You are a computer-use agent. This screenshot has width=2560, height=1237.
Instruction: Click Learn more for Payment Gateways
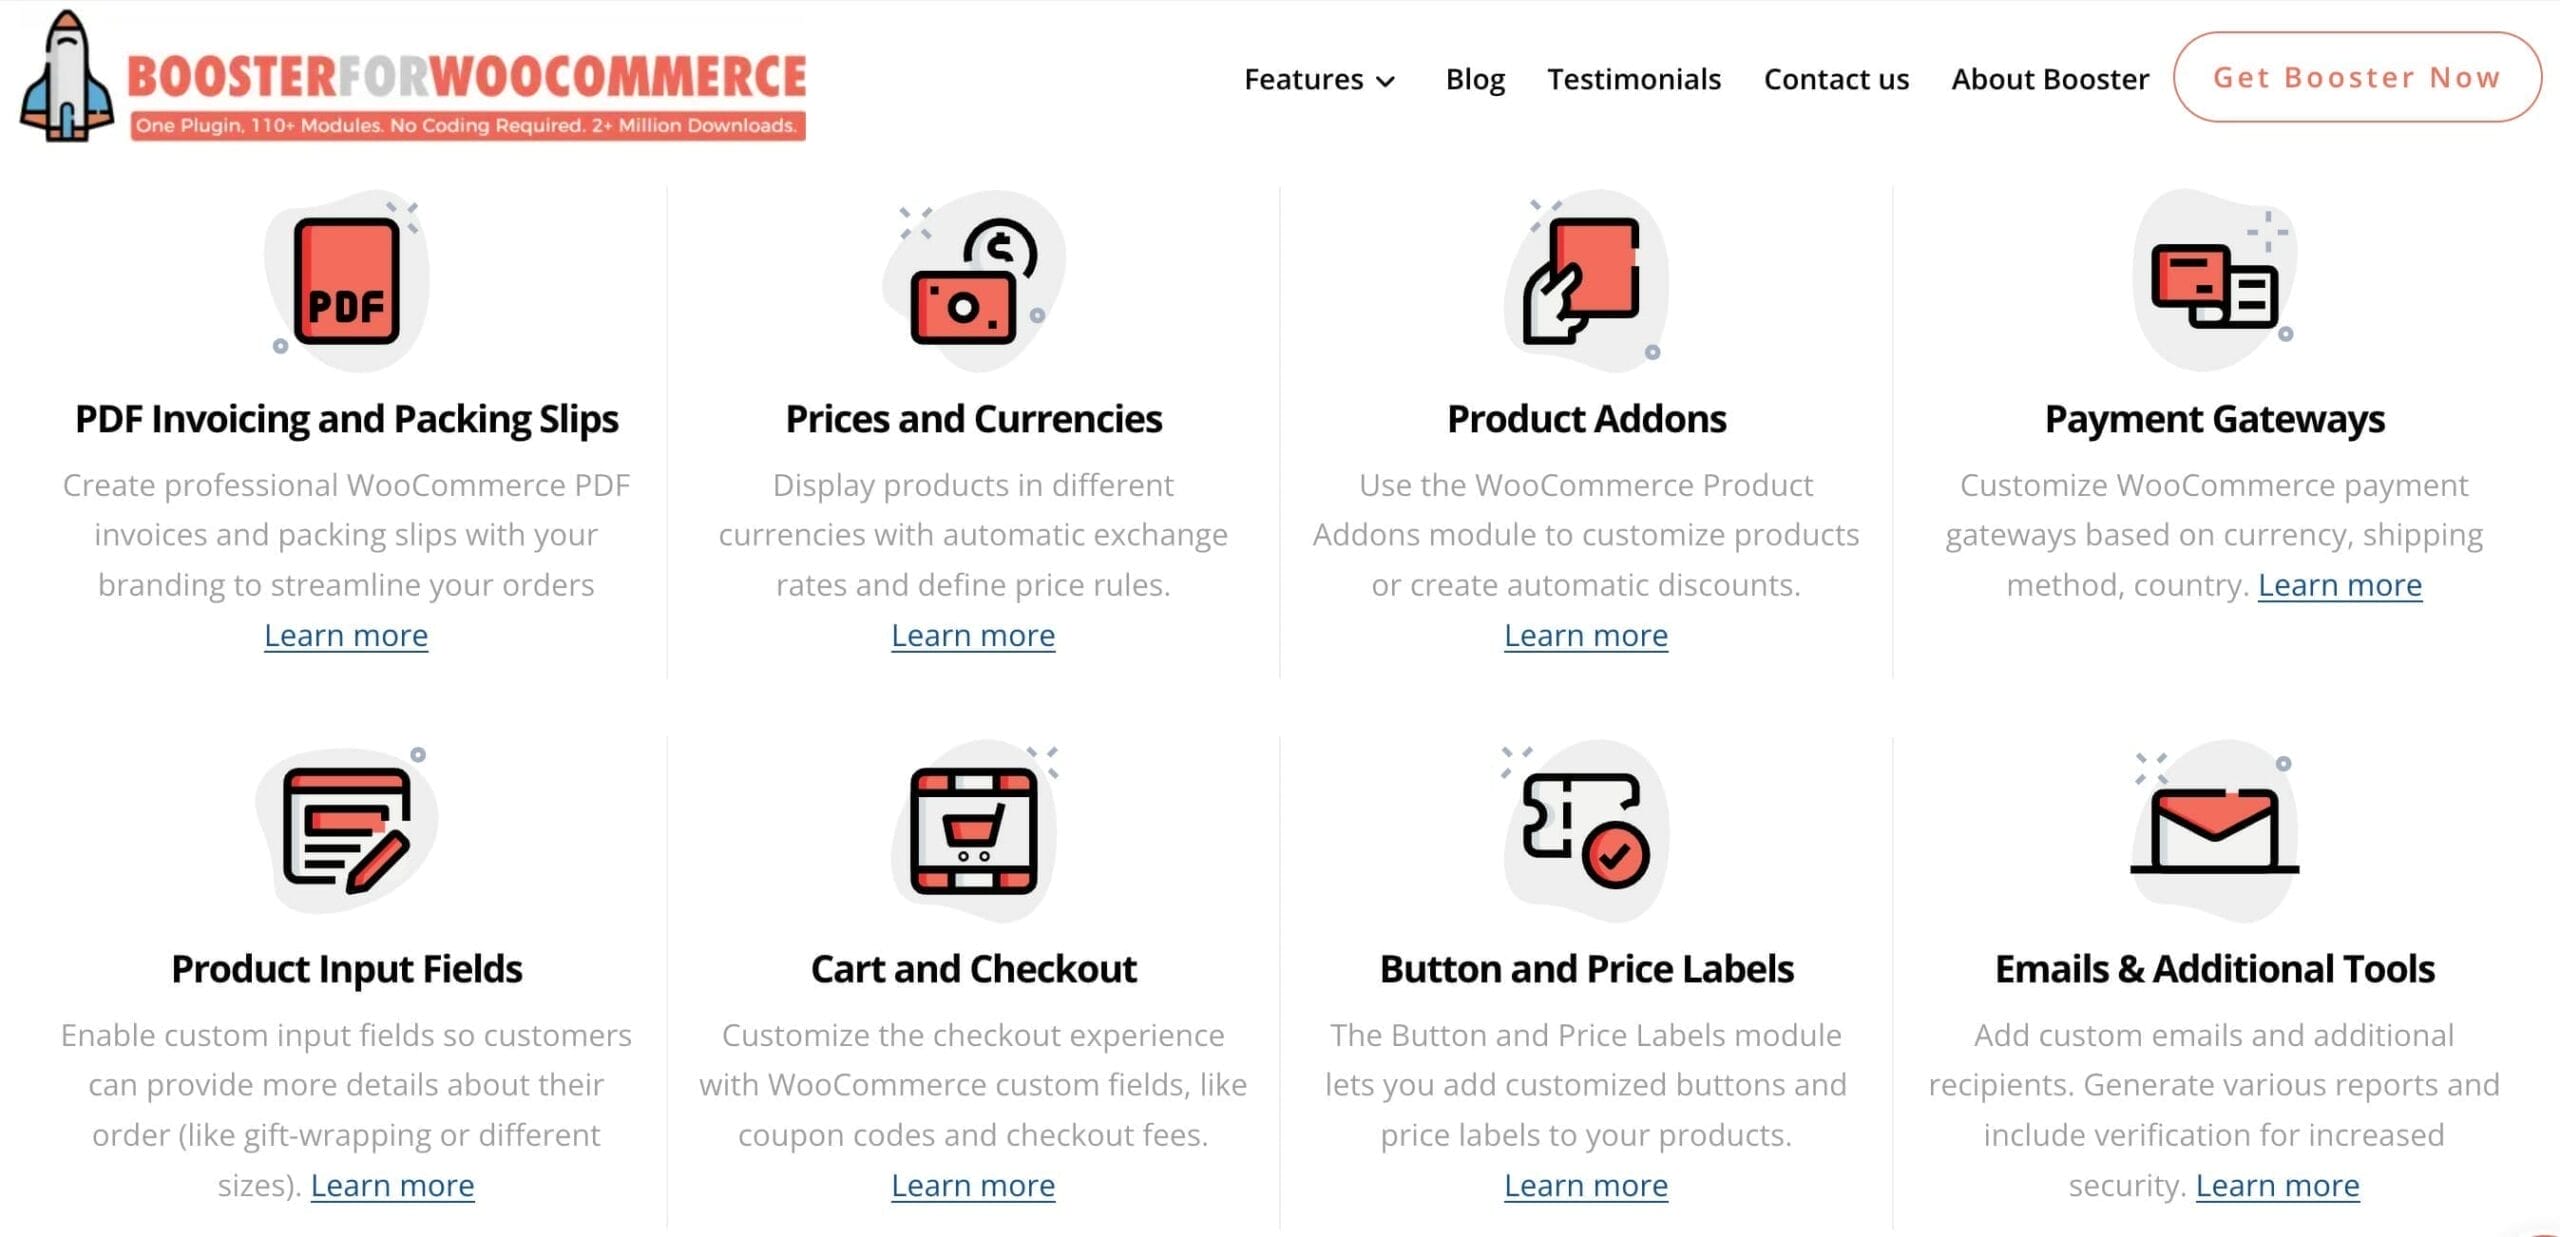(x=2338, y=583)
